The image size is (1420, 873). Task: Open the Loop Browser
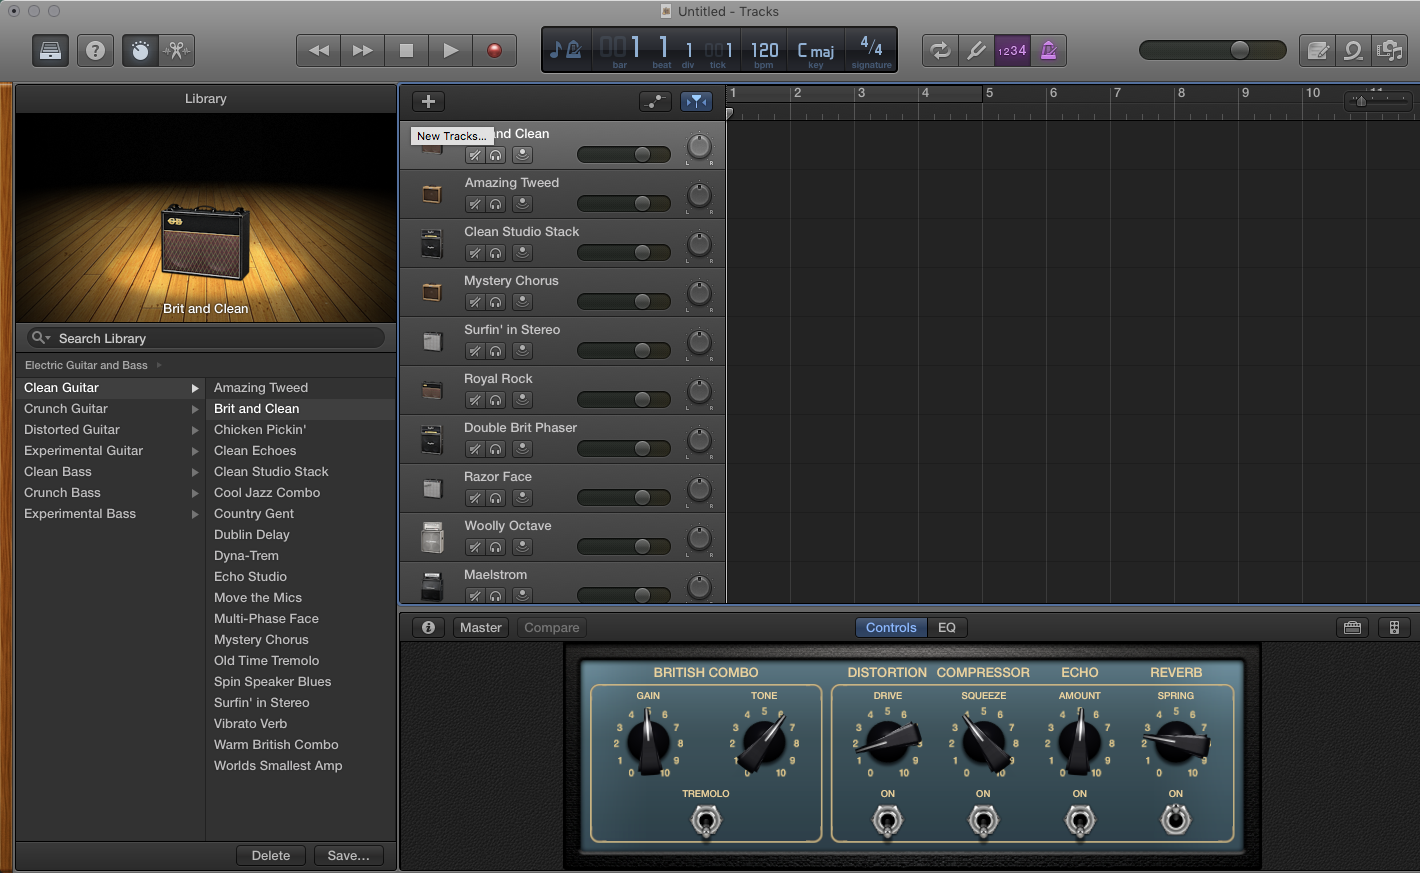click(x=1353, y=50)
